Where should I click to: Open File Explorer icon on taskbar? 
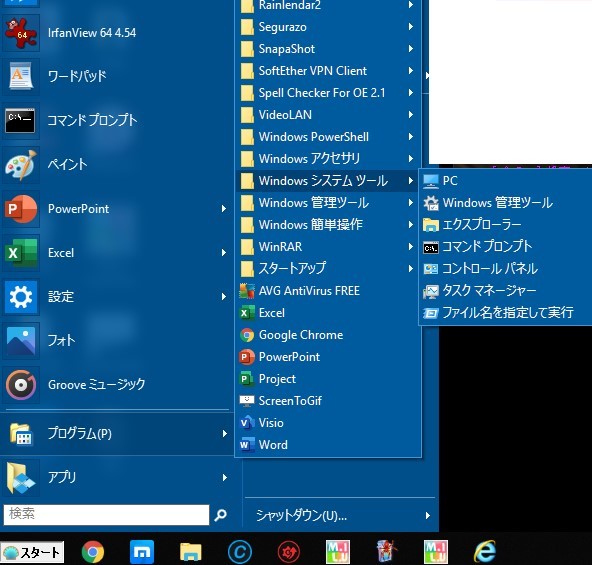(191, 552)
